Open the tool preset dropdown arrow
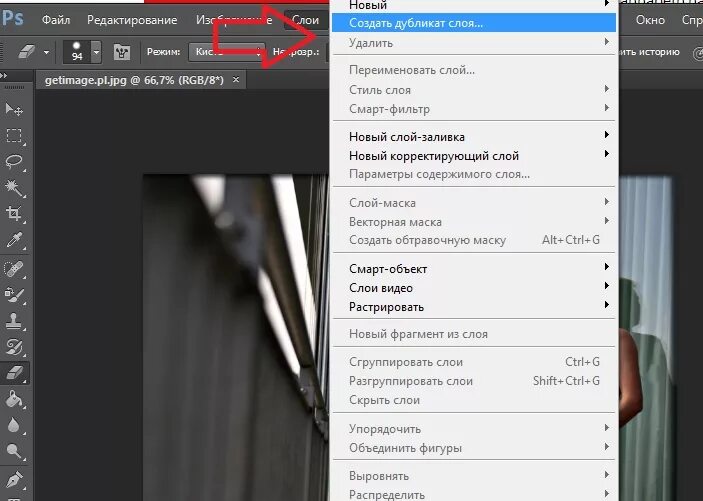703x501 pixels. [46, 52]
